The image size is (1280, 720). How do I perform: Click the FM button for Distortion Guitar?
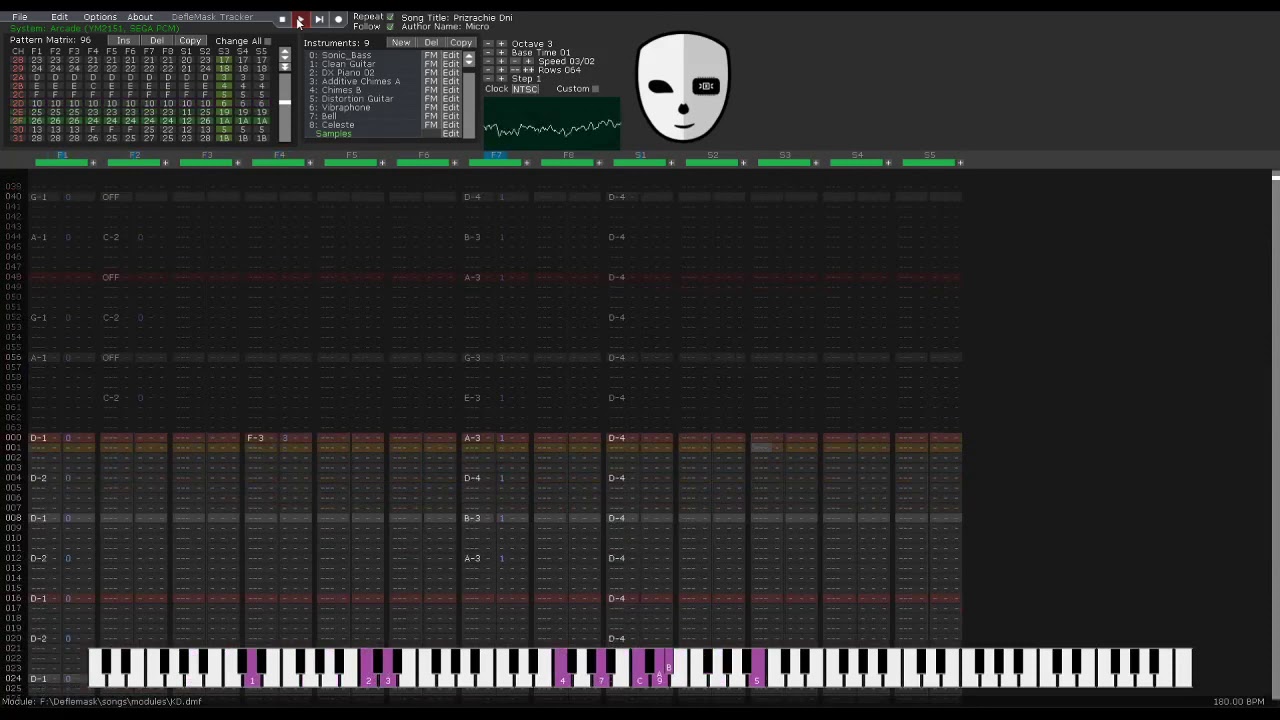pos(431,99)
